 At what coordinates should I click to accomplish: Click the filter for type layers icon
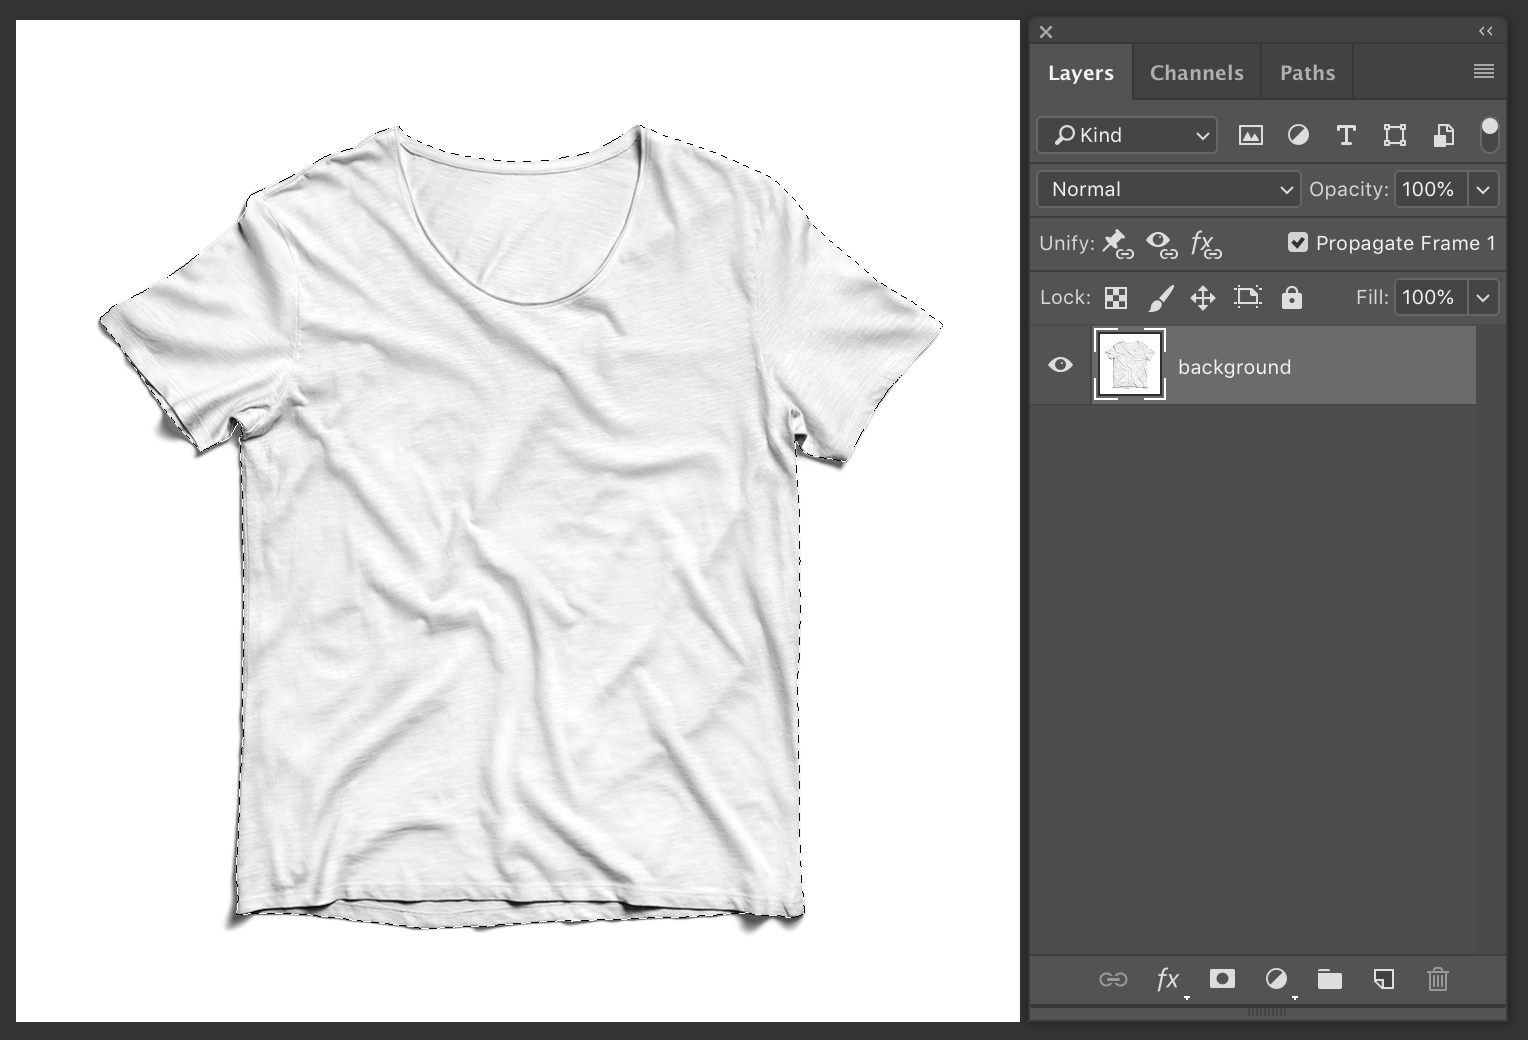click(1346, 135)
